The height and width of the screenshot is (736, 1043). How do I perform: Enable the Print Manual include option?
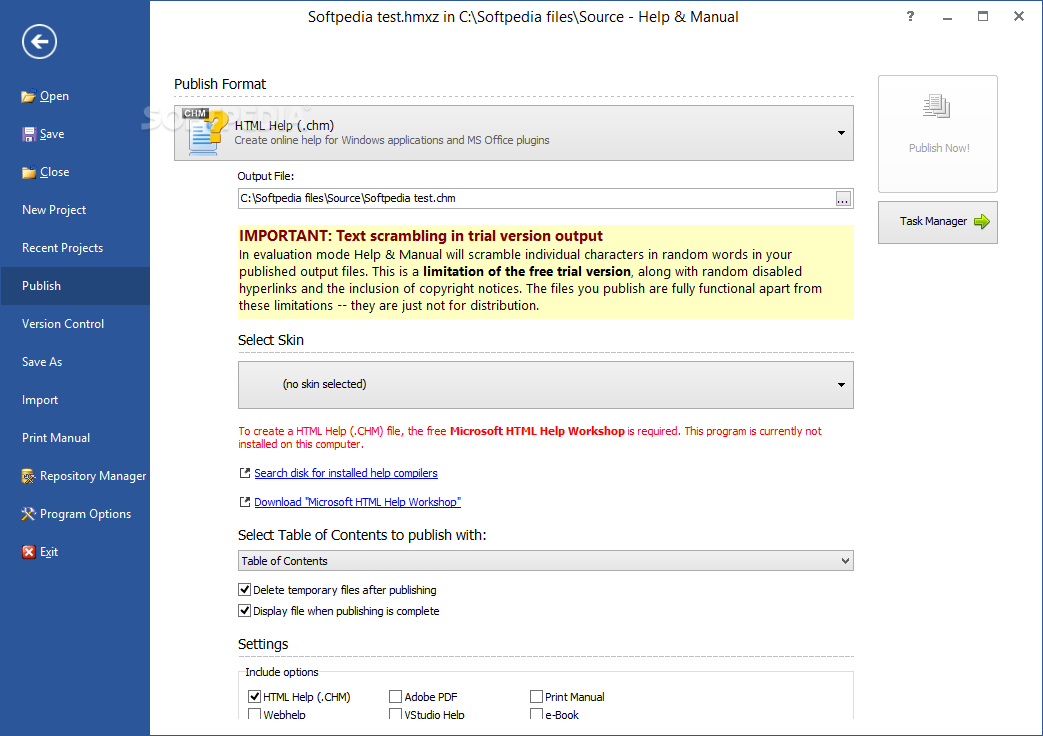point(536,697)
